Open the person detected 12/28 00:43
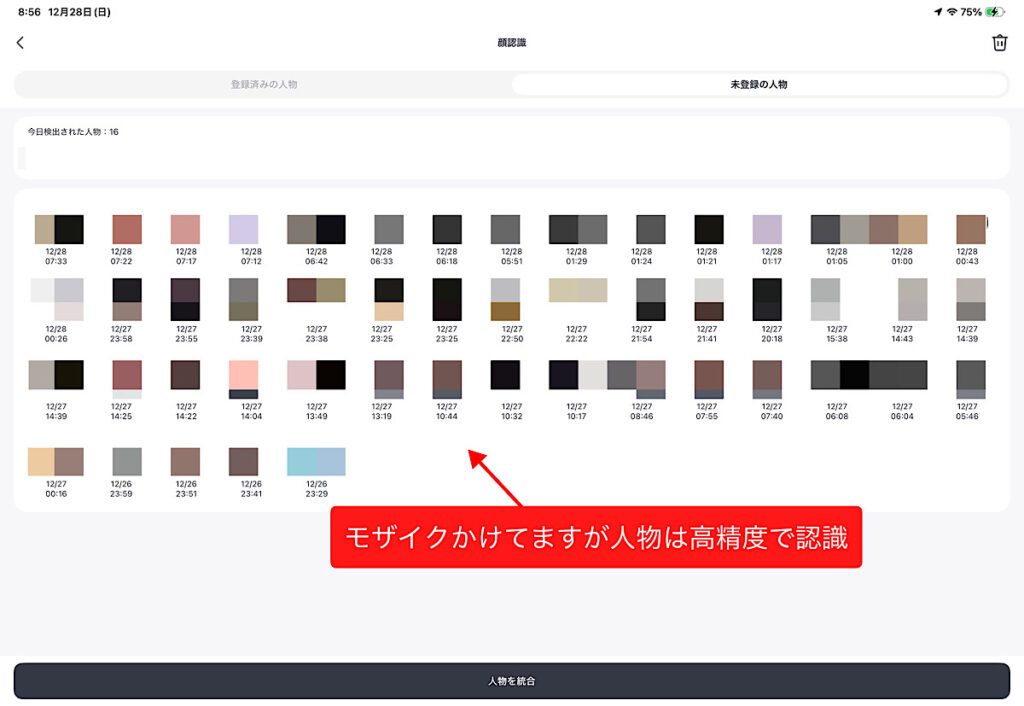The height and width of the screenshot is (706, 1024). [x=970, y=230]
